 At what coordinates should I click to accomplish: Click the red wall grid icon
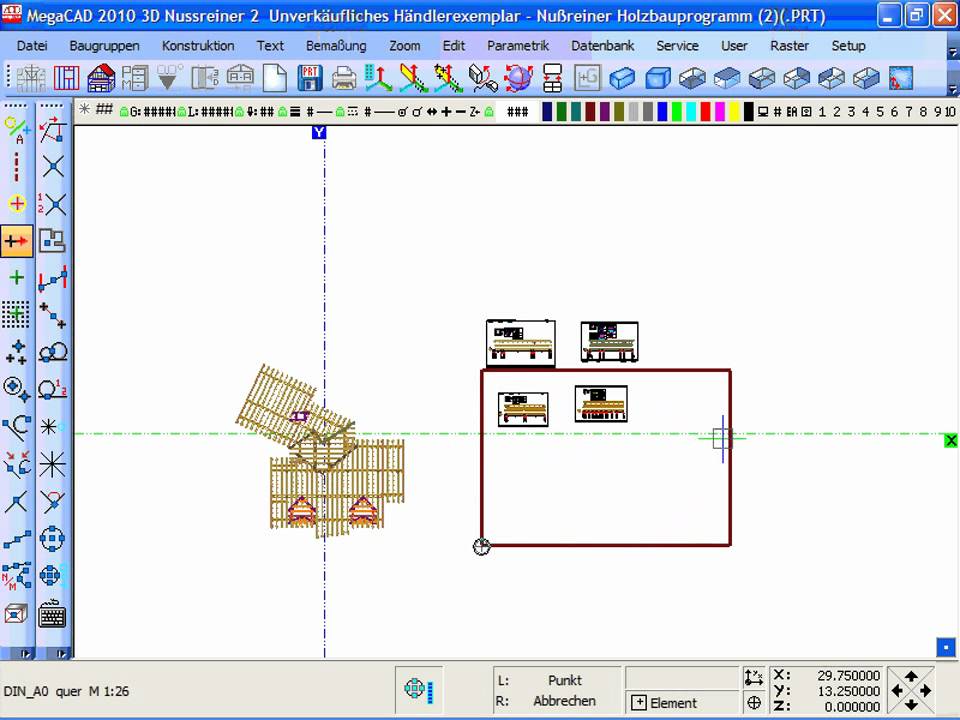(66, 78)
